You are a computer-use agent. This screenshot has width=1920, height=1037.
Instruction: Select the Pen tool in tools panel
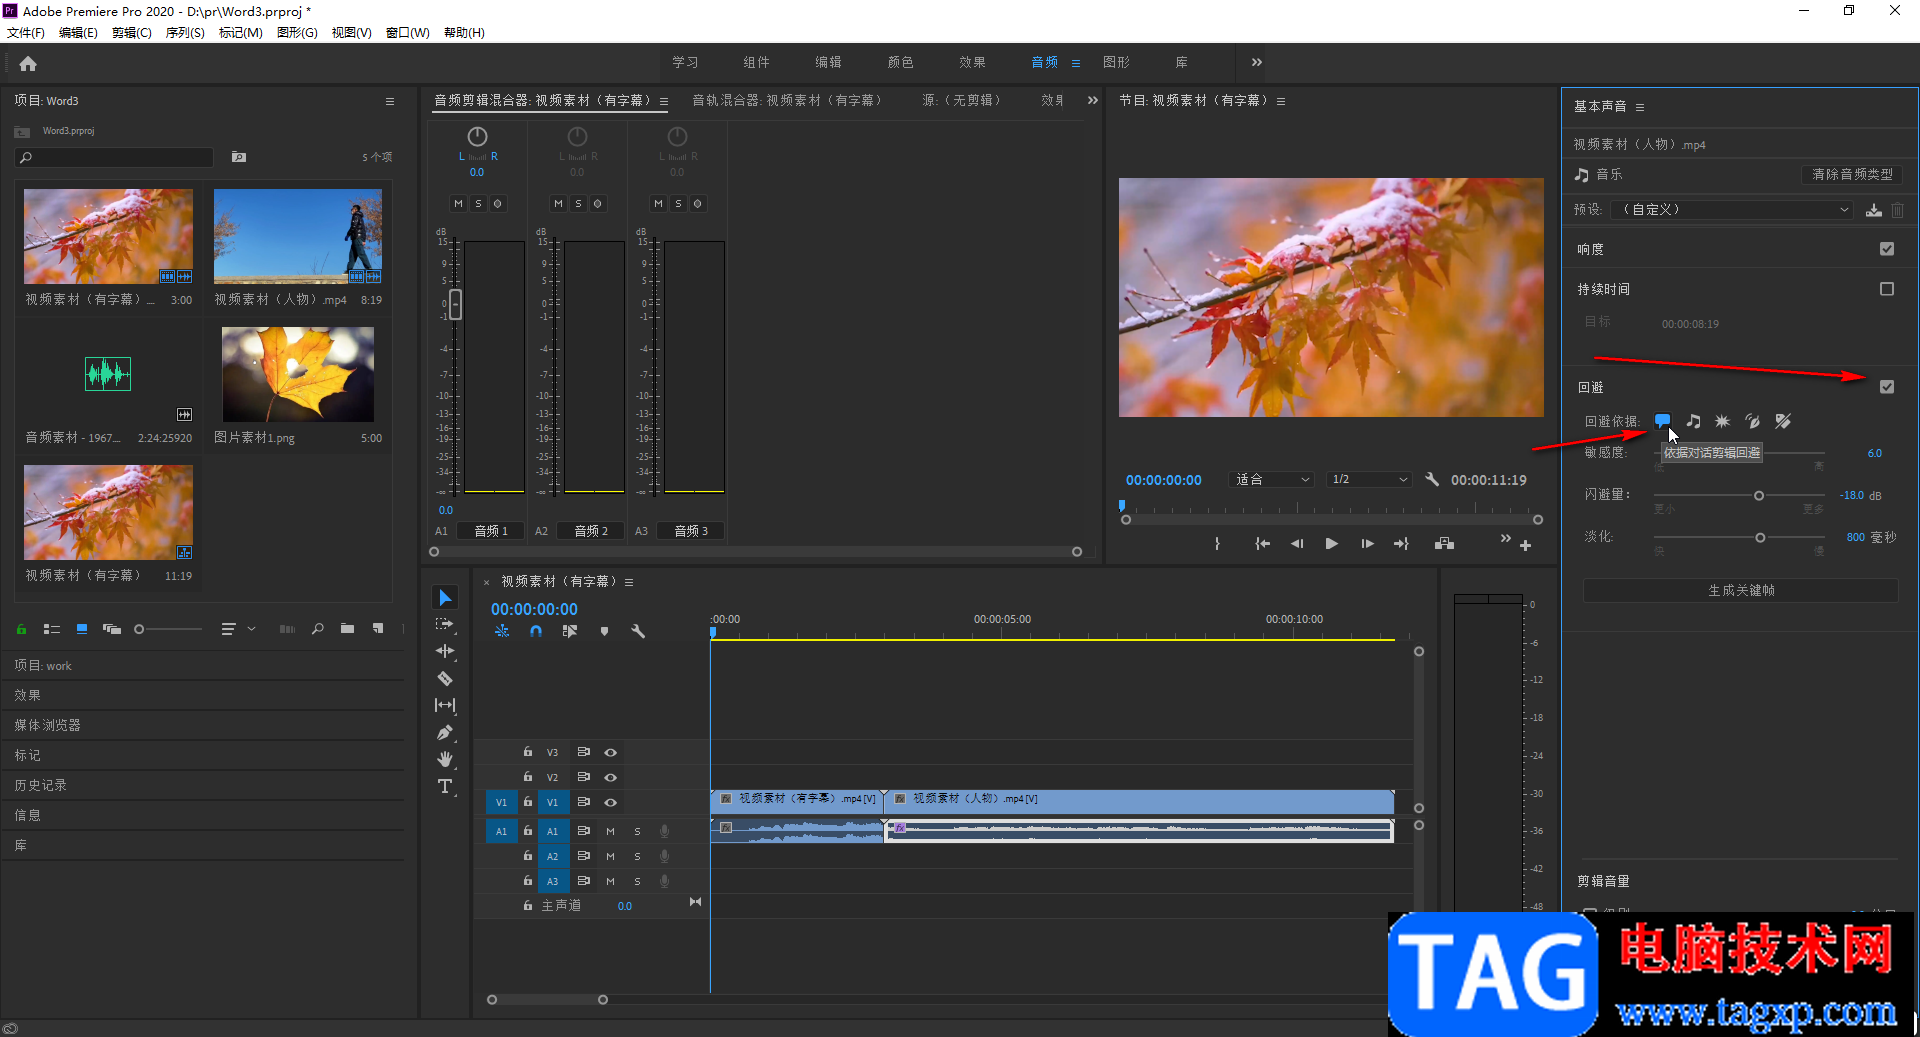(x=445, y=733)
